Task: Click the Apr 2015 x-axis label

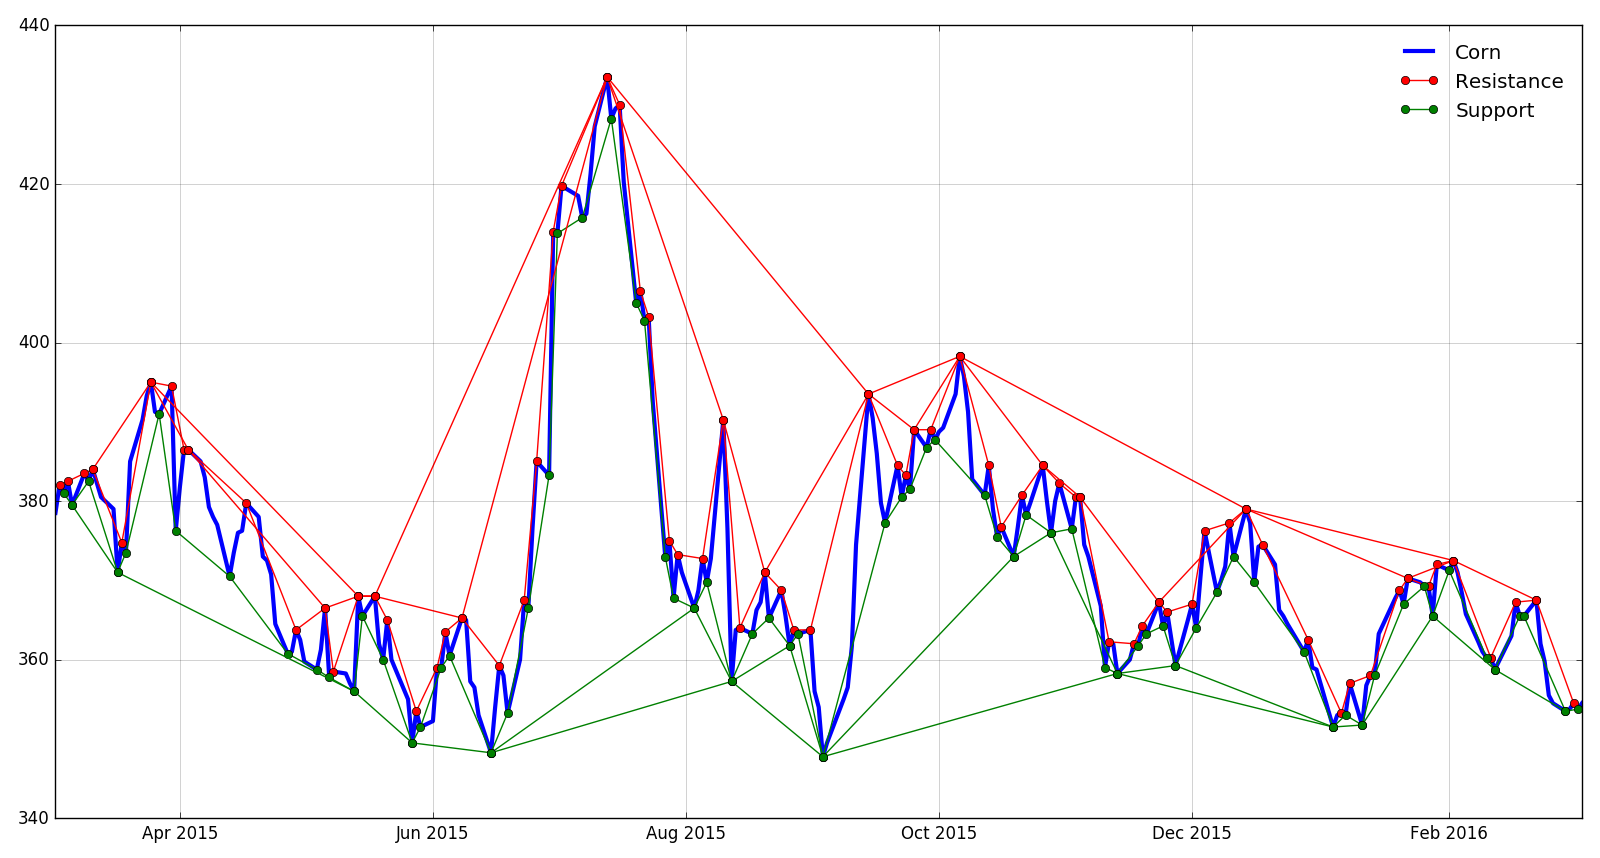Action: [x=180, y=833]
